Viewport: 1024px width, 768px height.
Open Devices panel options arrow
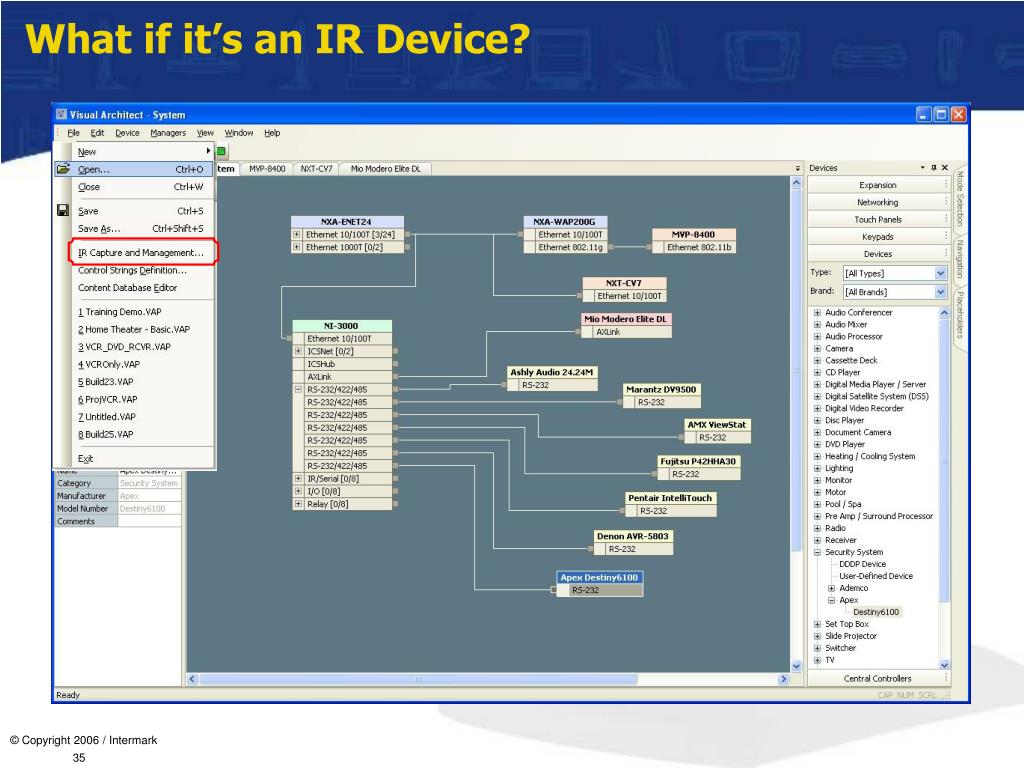click(923, 168)
